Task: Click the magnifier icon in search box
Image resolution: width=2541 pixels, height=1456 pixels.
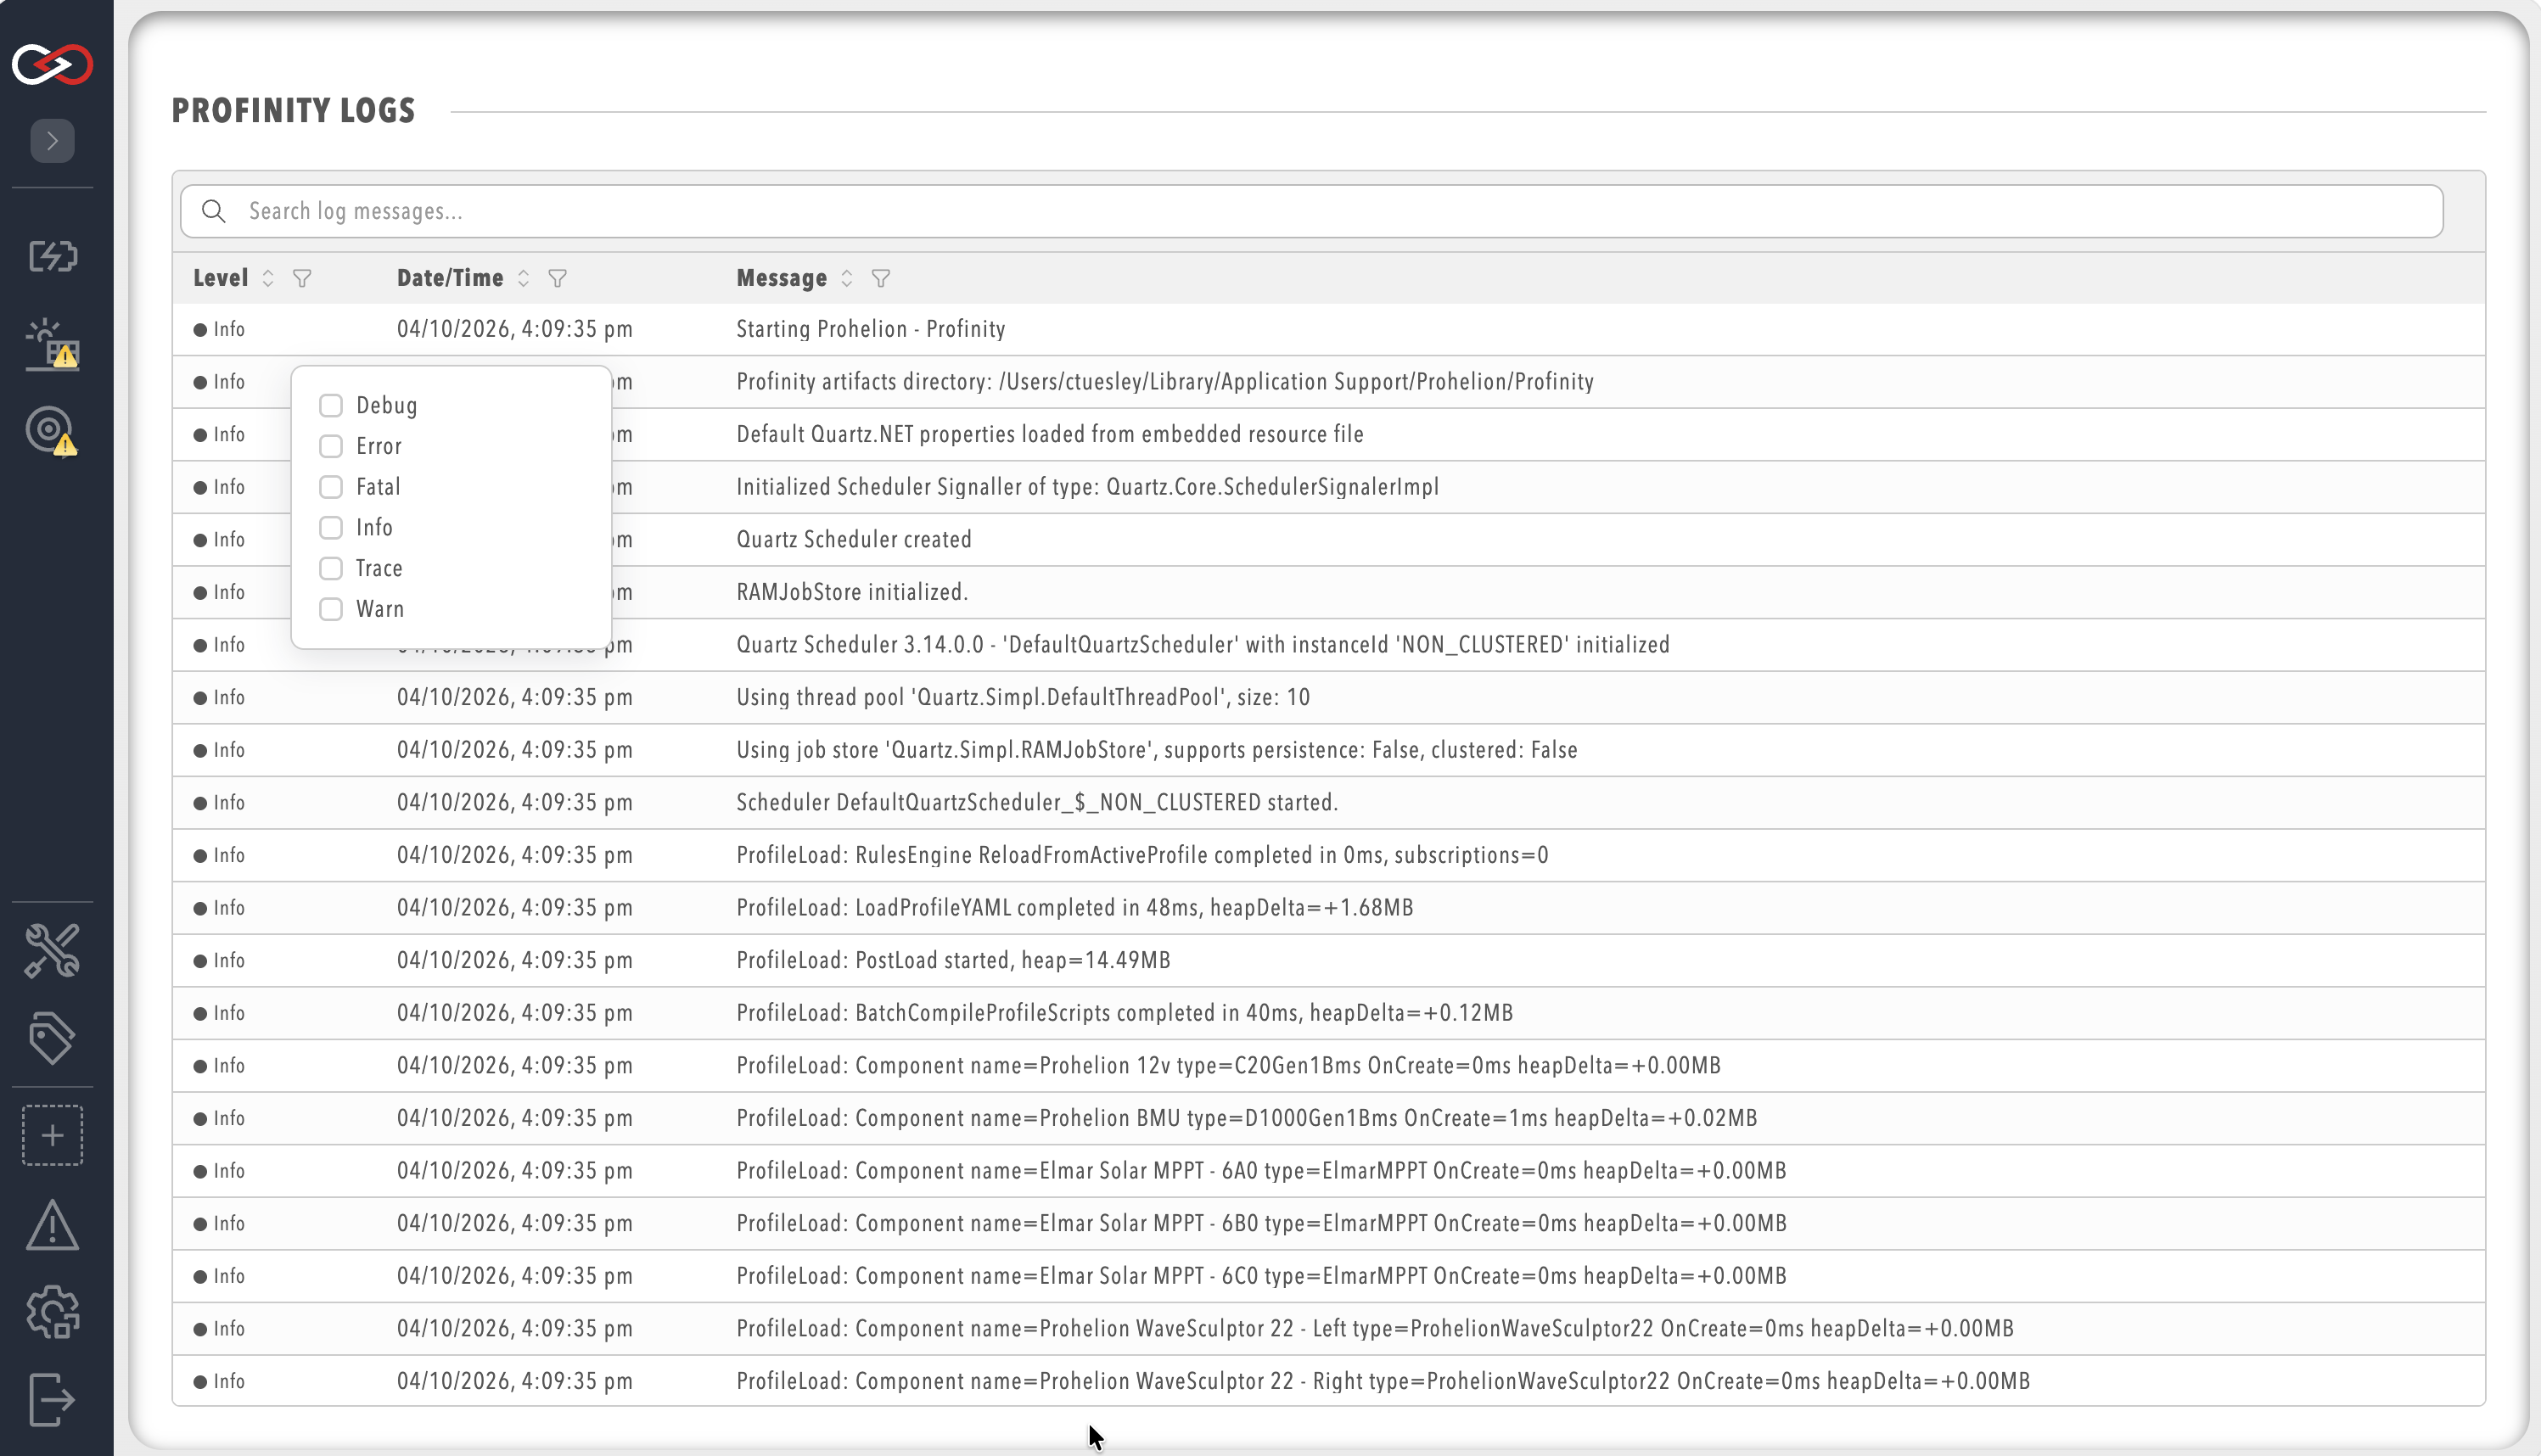Action: coord(213,211)
